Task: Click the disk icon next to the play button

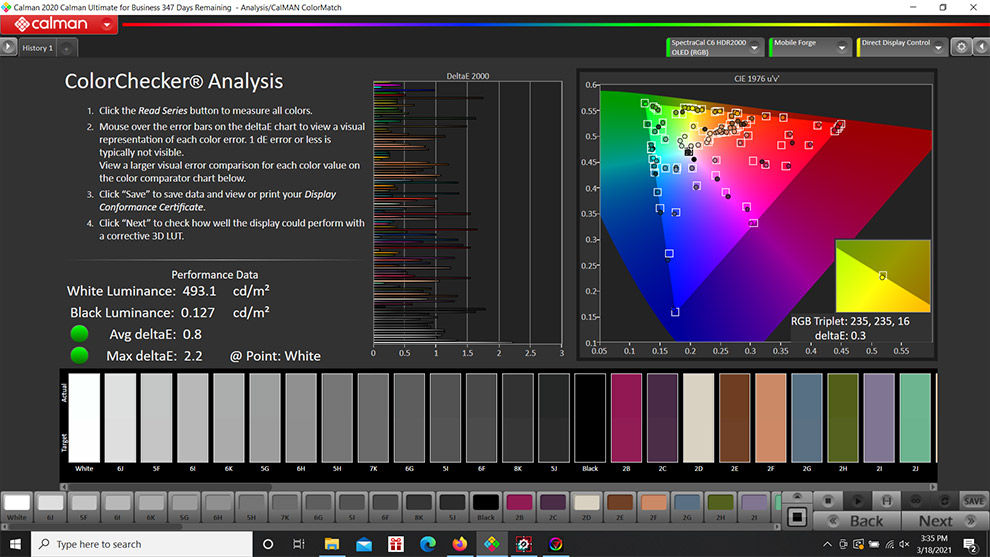Action: 886,501
